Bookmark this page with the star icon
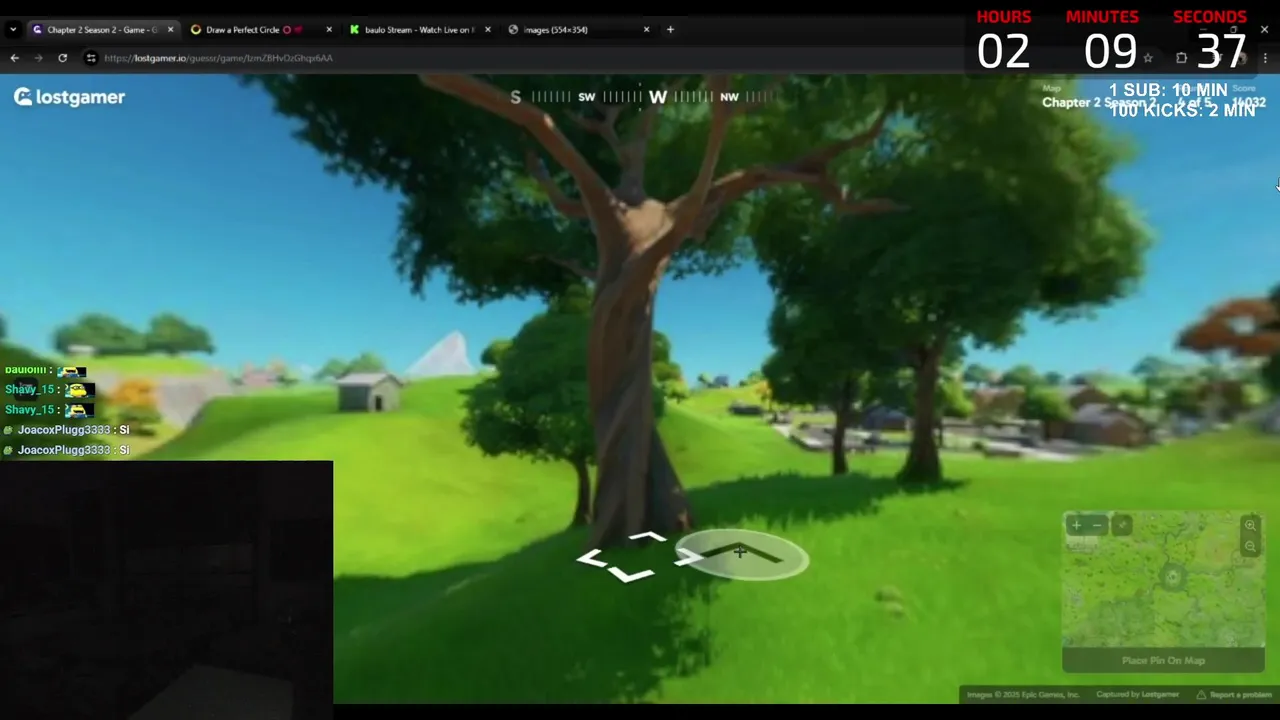Image resolution: width=1280 pixels, height=720 pixels. (1148, 58)
